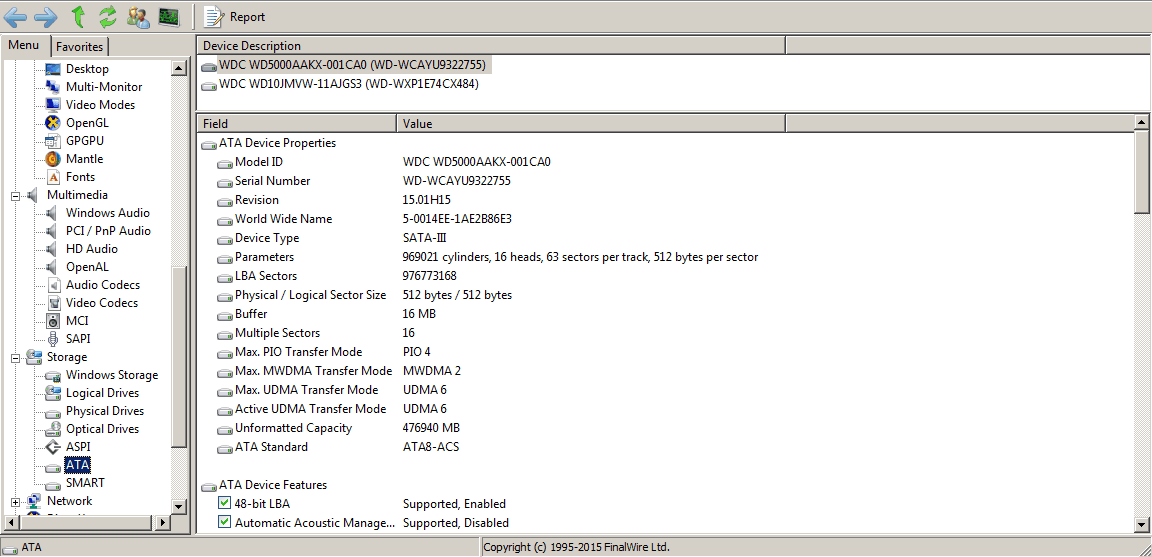Open the users manager toolbar icon
Screen dimensions: 1152x557
click(x=139, y=16)
